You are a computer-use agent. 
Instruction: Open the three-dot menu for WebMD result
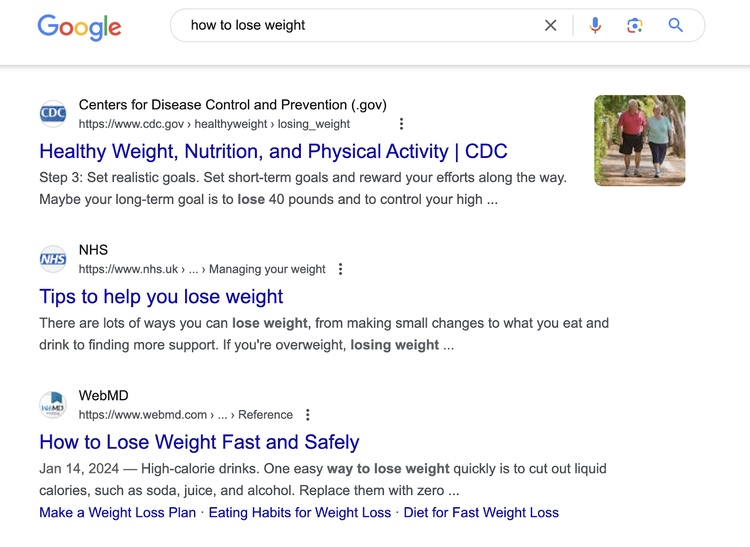[x=308, y=415]
